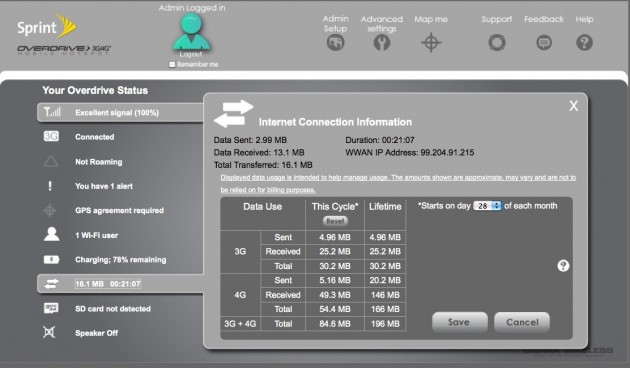This screenshot has width=630, height=368.
Task: Click the 3G + 4G row label
Action: pos(240,324)
